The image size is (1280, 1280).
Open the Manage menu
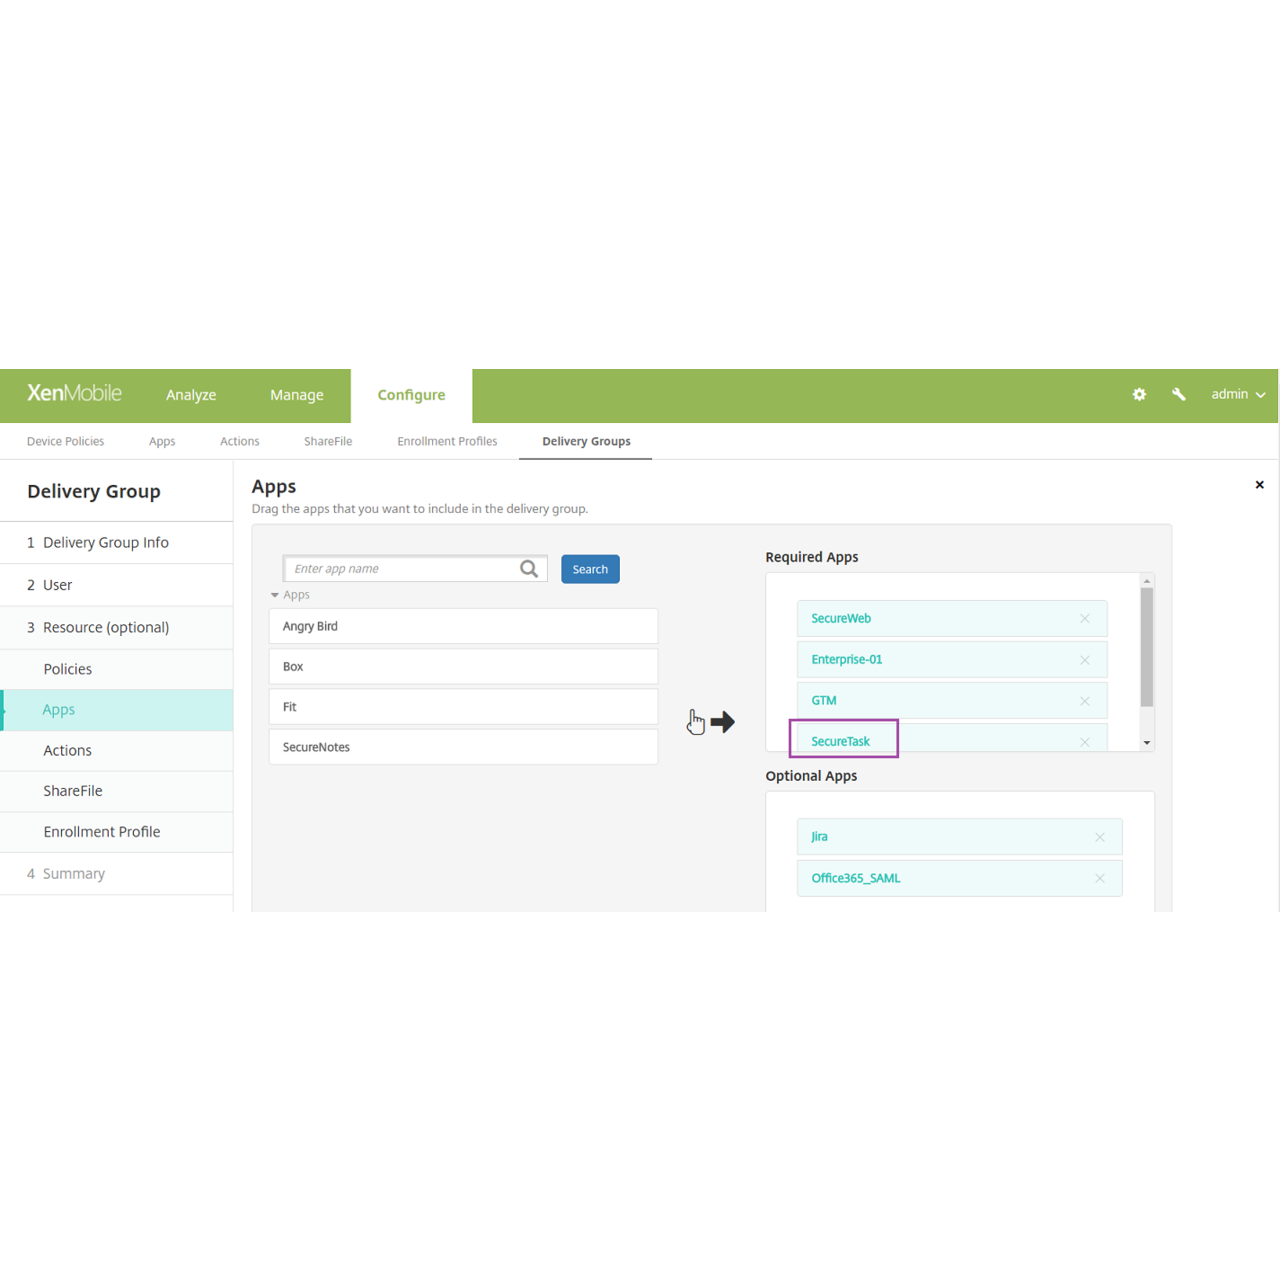click(296, 395)
